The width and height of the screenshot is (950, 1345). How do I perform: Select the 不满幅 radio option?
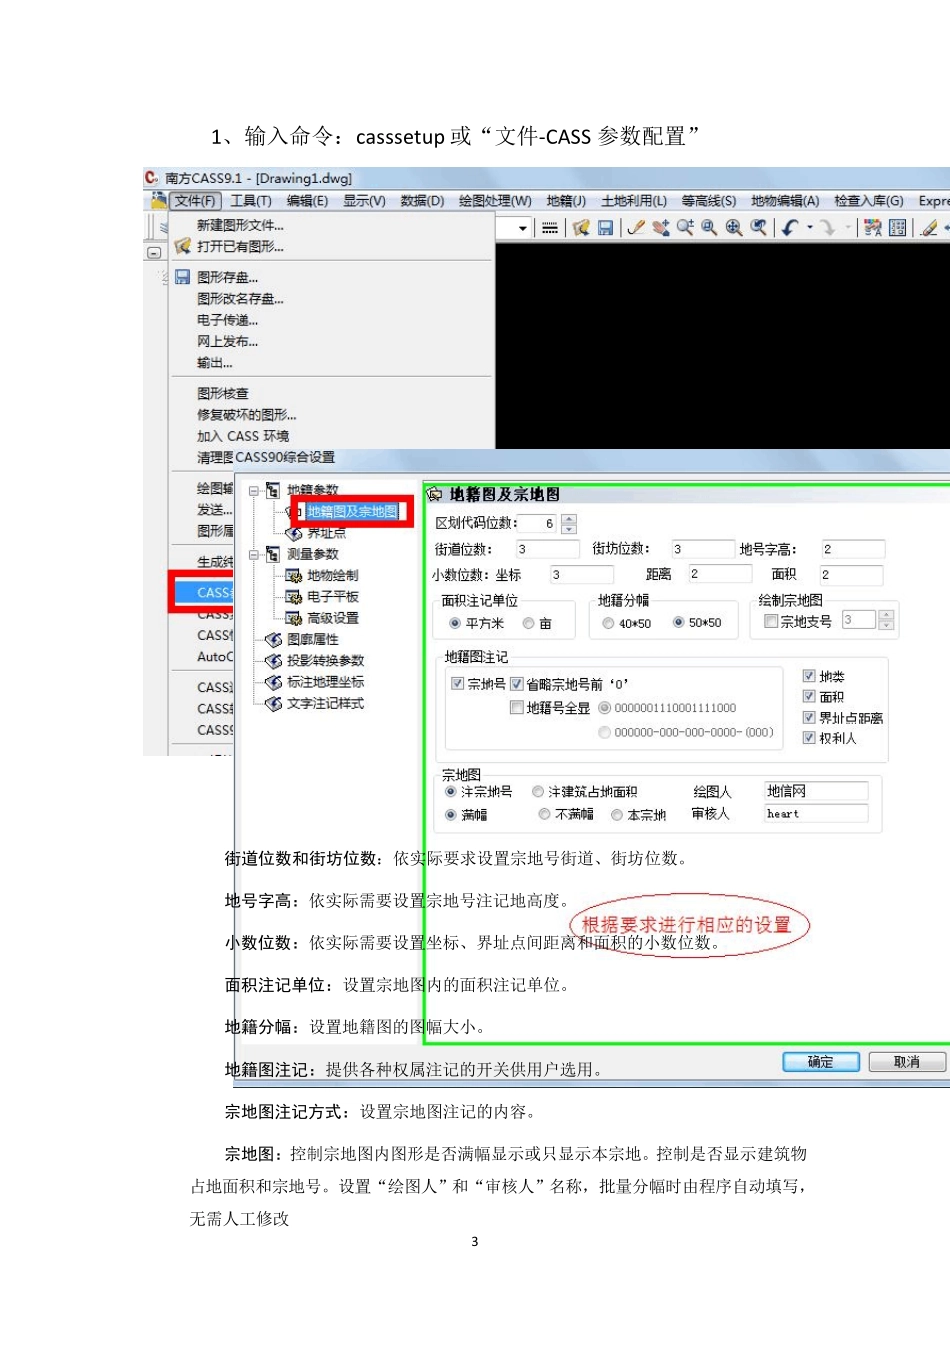pyautogui.click(x=544, y=814)
